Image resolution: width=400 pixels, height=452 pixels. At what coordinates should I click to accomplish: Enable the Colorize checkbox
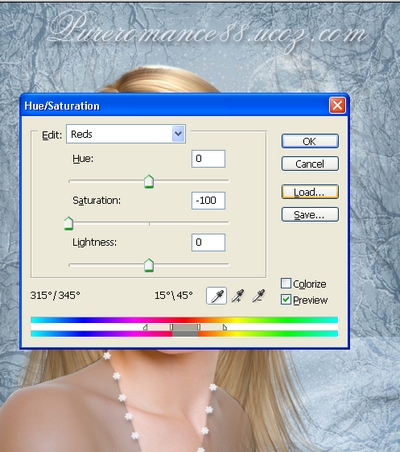pos(286,284)
